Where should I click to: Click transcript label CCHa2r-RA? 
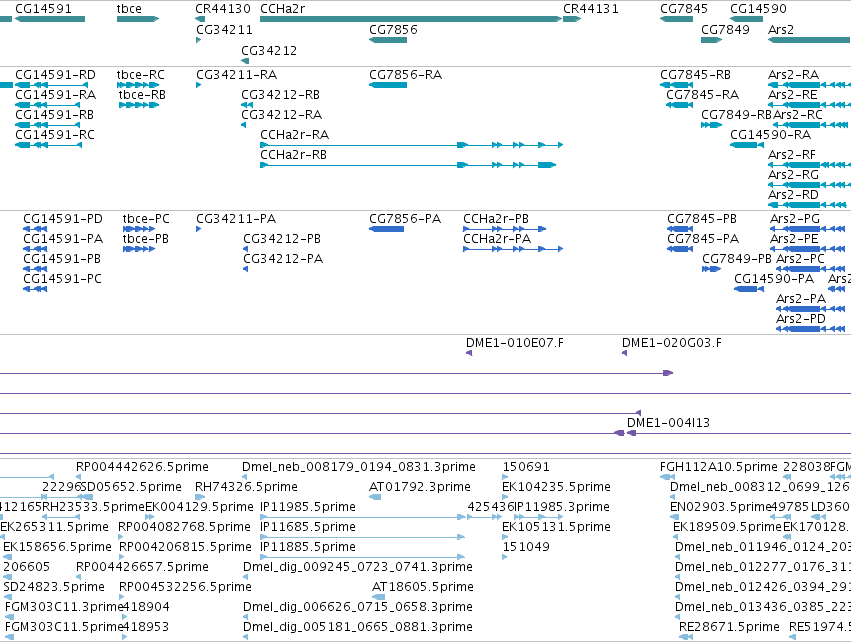[295, 135]
